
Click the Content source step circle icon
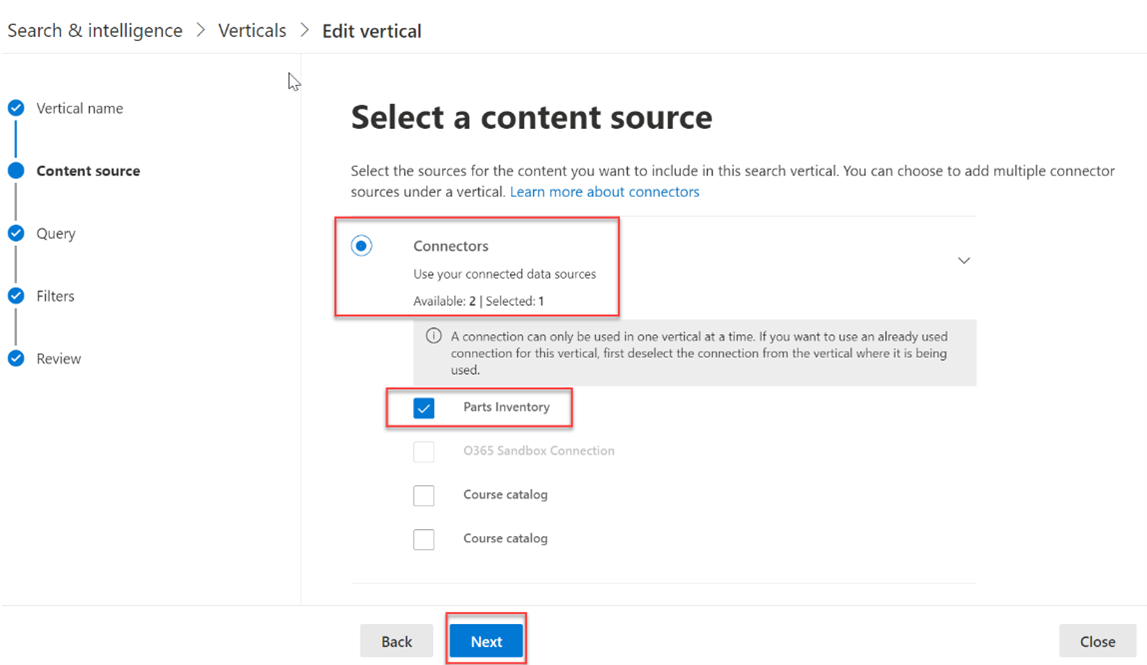(16, 171)
